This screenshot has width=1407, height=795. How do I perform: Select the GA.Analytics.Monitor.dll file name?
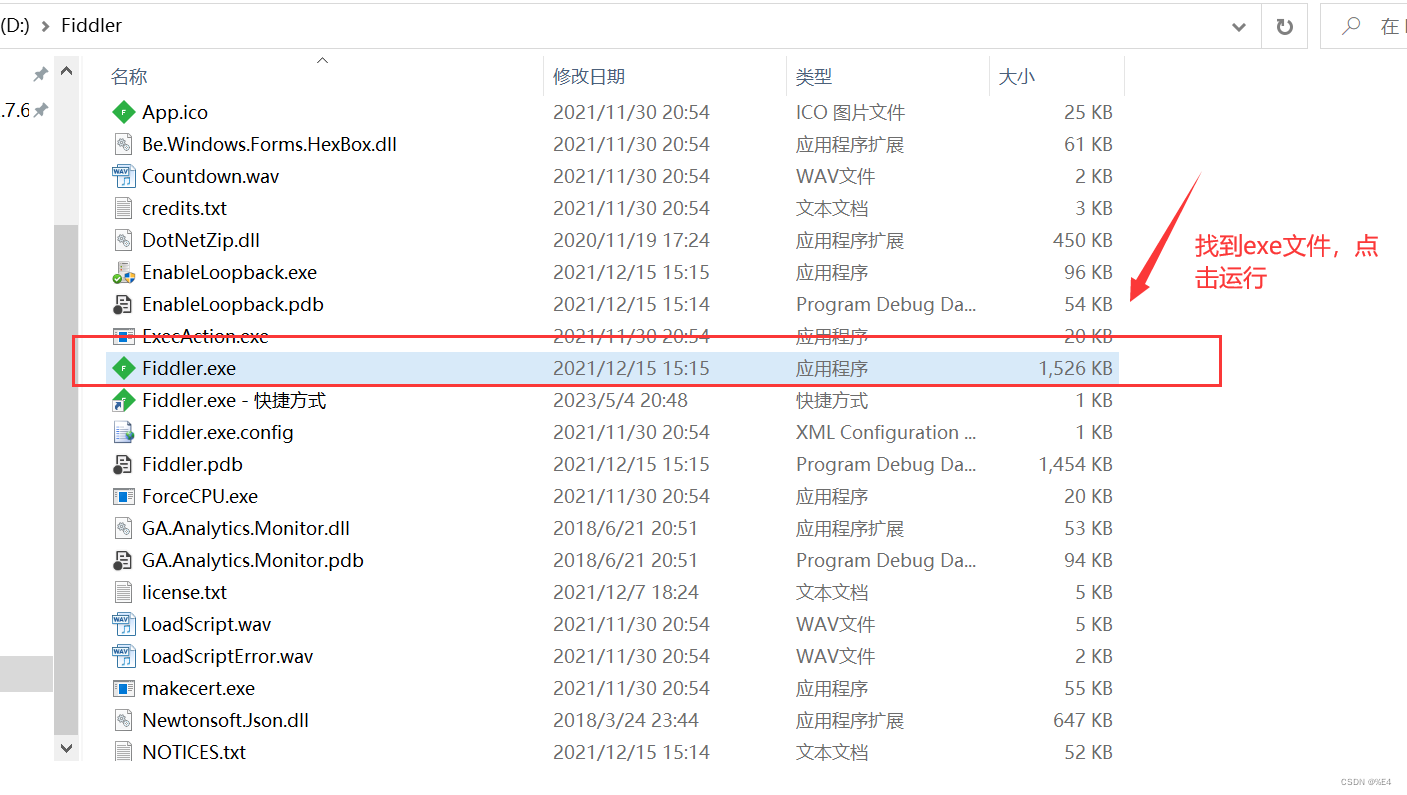246,528
